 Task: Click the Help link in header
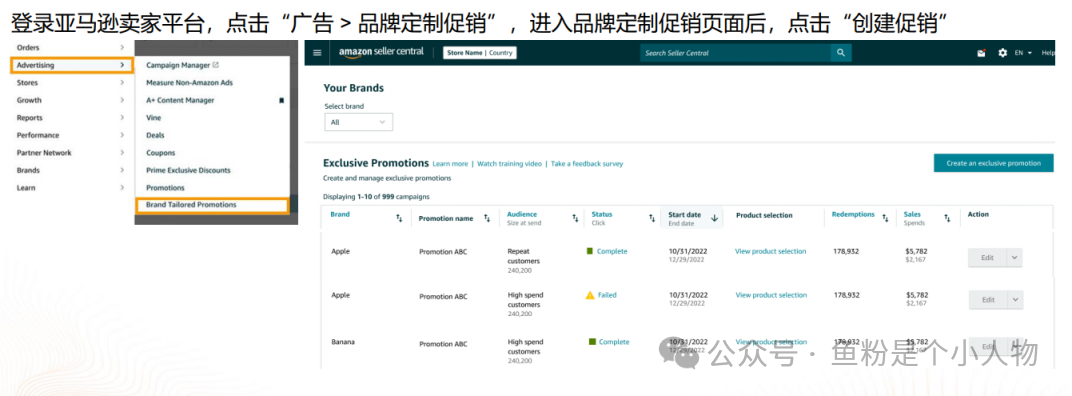[1048, 53]
